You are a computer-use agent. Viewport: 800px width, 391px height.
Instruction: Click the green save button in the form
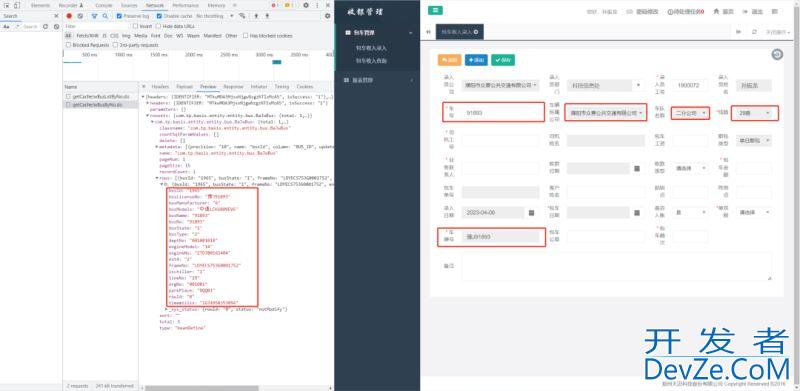(x=503, y=60)
